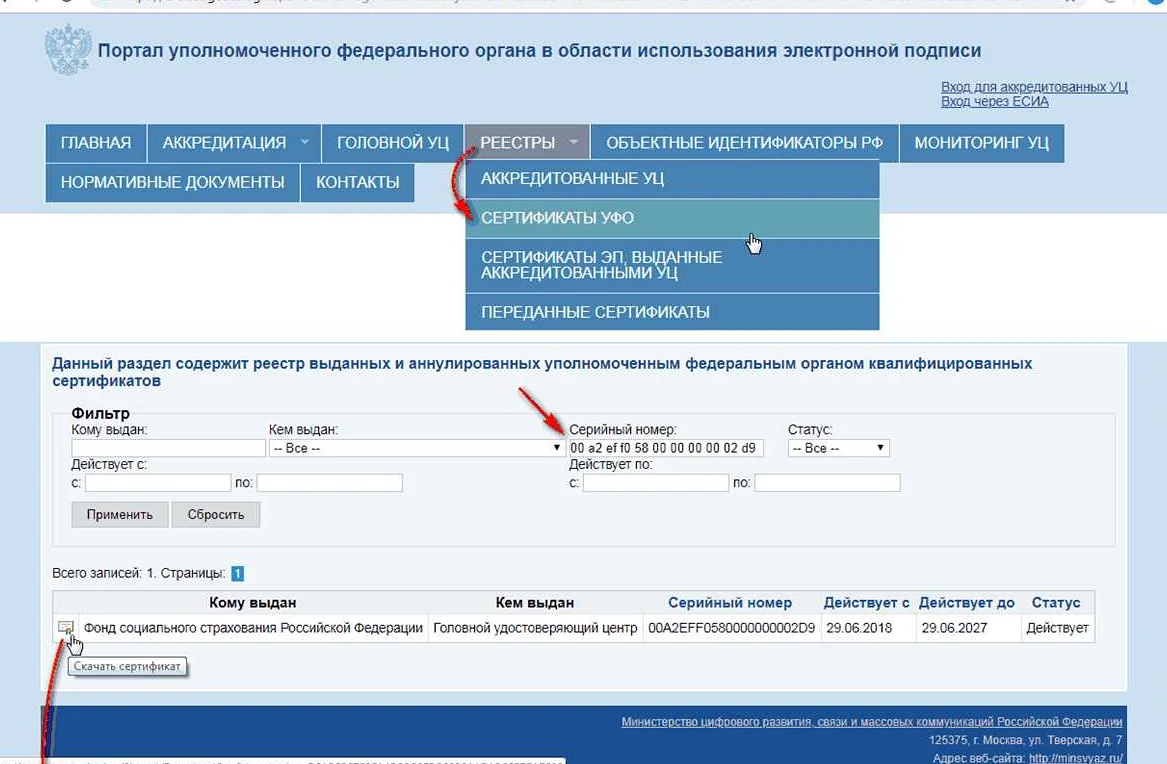Open the ГОЛОВНОЙ УЦ menu item
Screen dimensions: 1167x764
tap(393, 143)
